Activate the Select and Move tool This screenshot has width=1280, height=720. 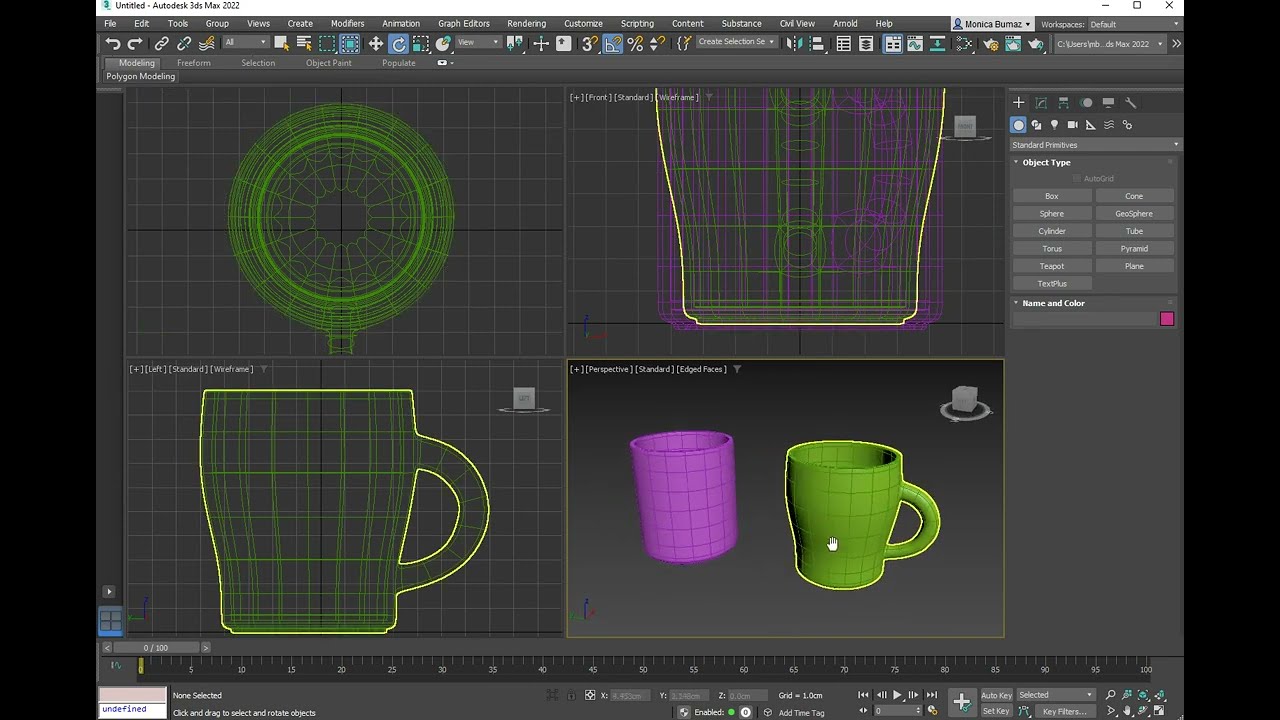coord(376,43)
